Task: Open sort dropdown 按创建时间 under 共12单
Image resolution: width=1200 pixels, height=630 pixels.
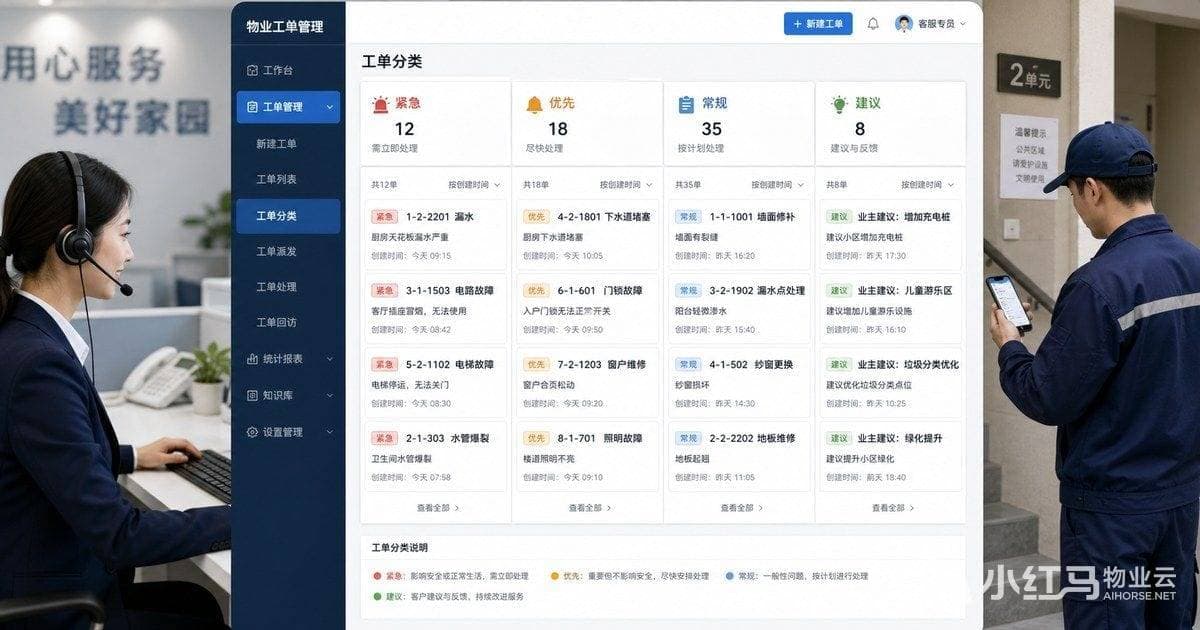Action: [x=474, y=185]
